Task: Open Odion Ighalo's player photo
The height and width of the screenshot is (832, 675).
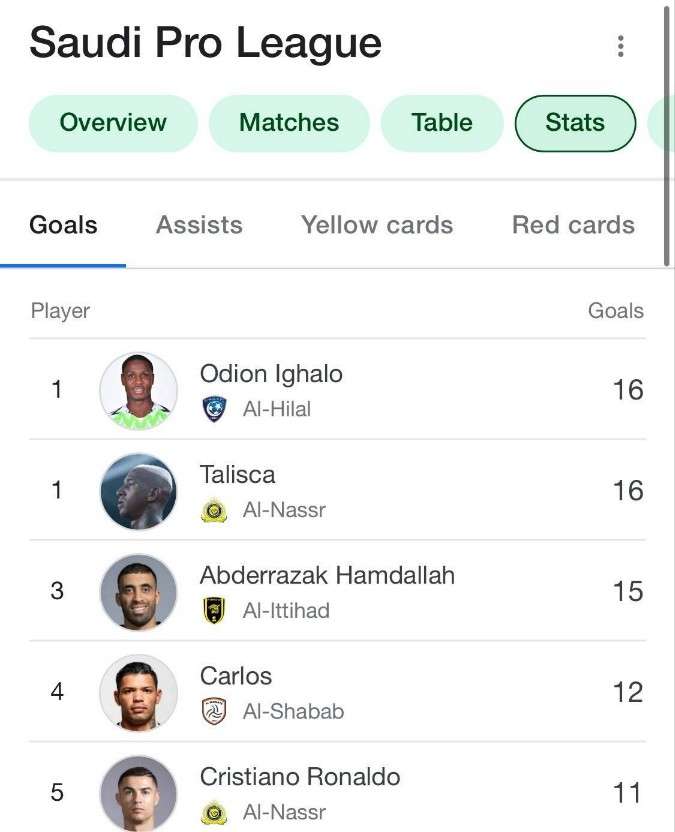Action: tap(139, 390)
